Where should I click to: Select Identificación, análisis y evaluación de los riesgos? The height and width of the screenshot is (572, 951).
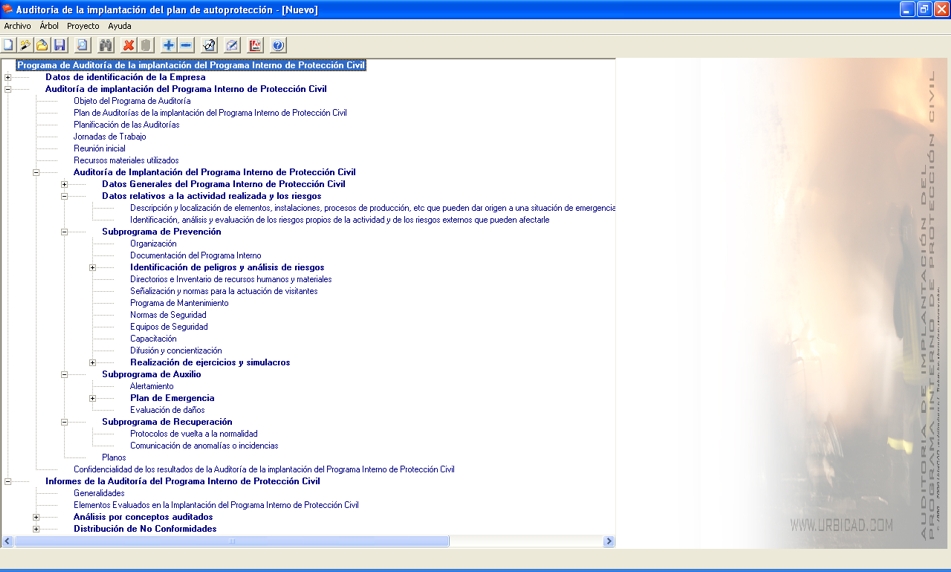tap(340, 220)
